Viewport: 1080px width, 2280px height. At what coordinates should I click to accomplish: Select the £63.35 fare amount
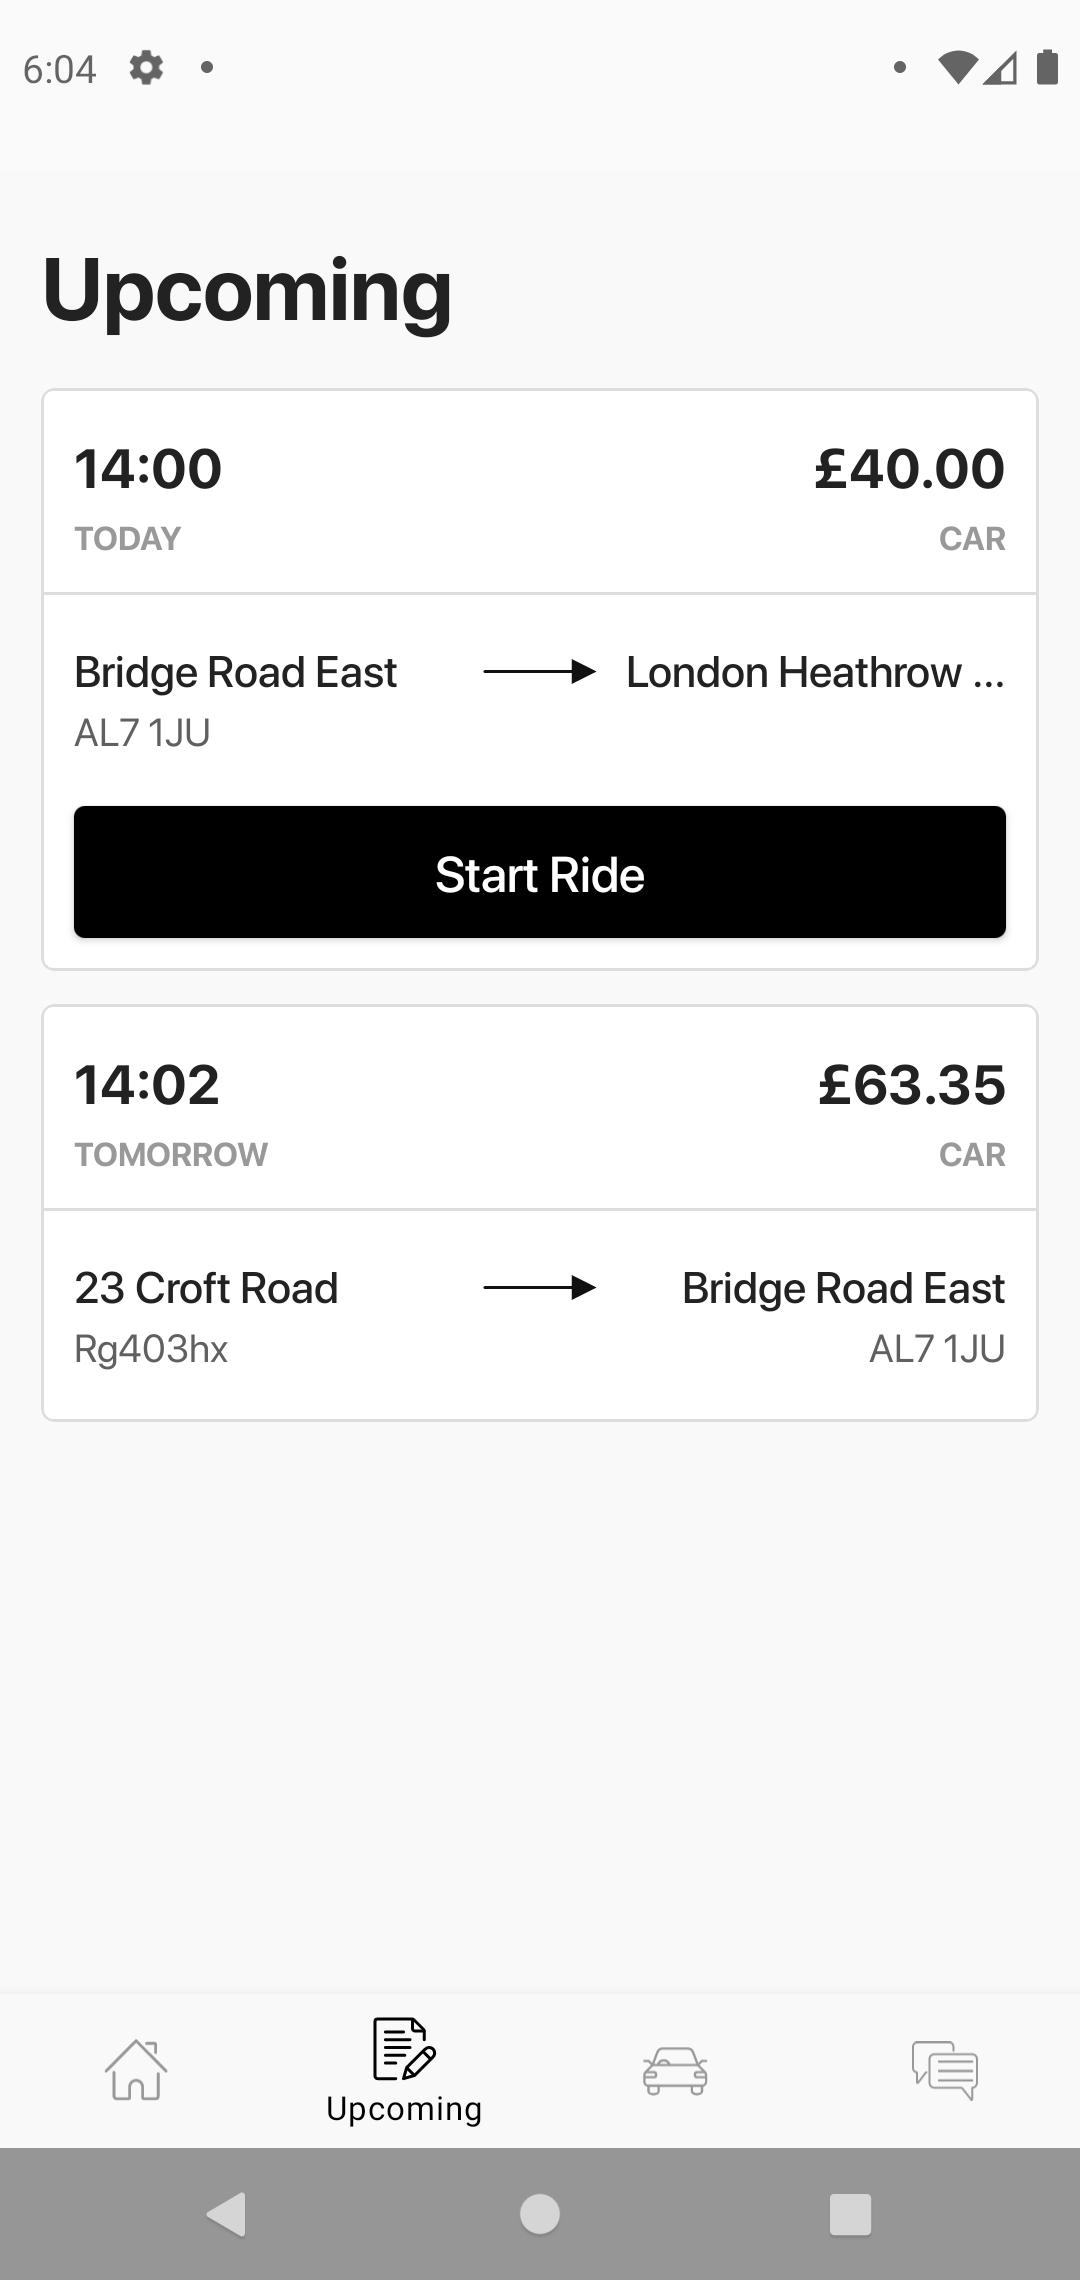click(911, 1085)
